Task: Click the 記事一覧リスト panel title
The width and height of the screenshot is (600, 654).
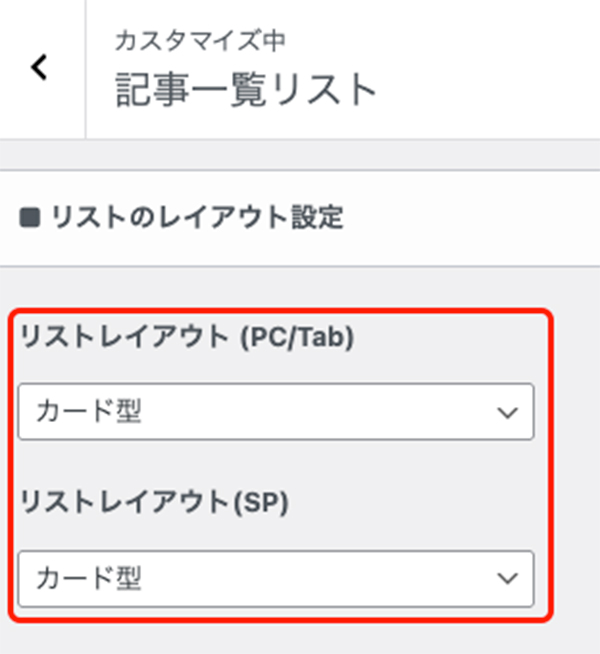Action: tap(246, 91)
